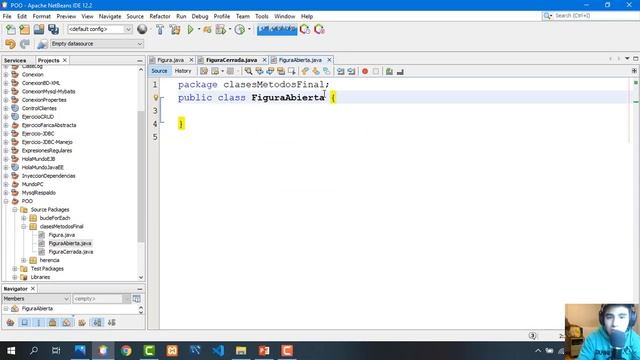This screenshot has width=640, height=360.
Task: Open Chrome from the taskbar
Action: pos(126,351)
